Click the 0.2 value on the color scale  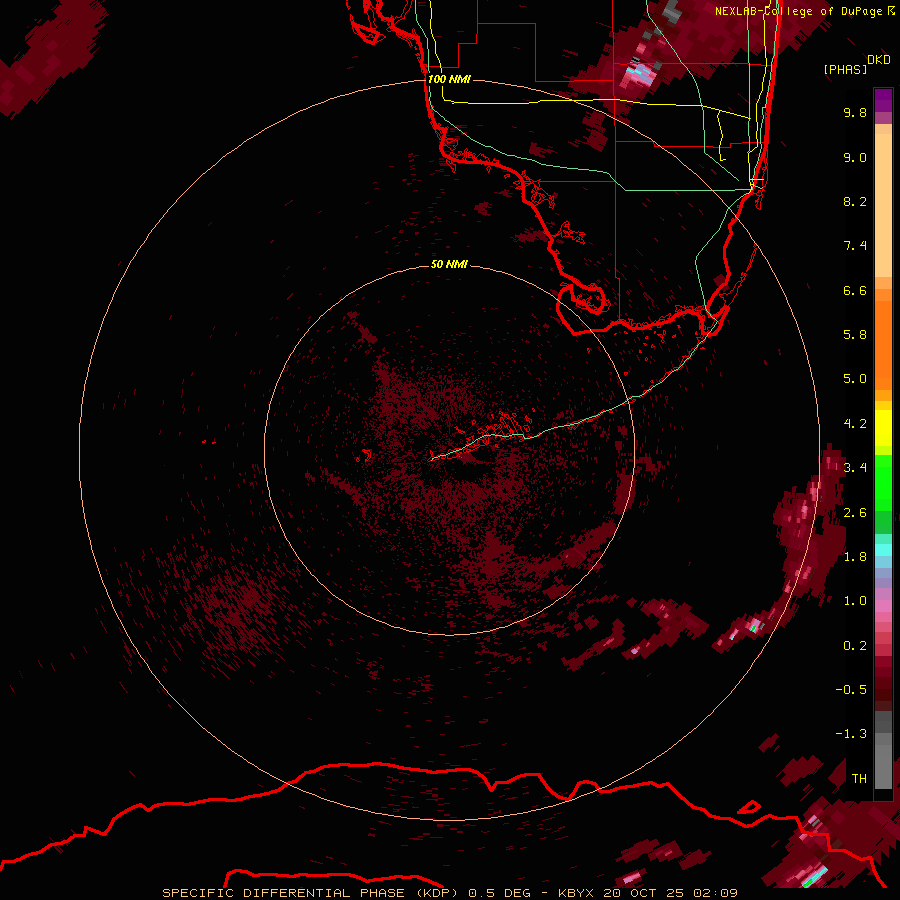point(855,646)
